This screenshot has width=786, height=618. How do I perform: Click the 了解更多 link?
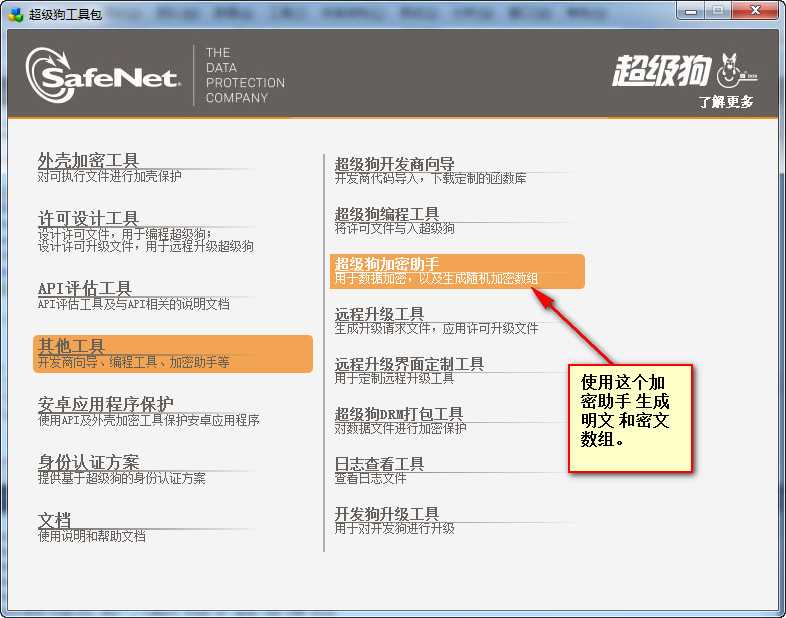[726, 102]
